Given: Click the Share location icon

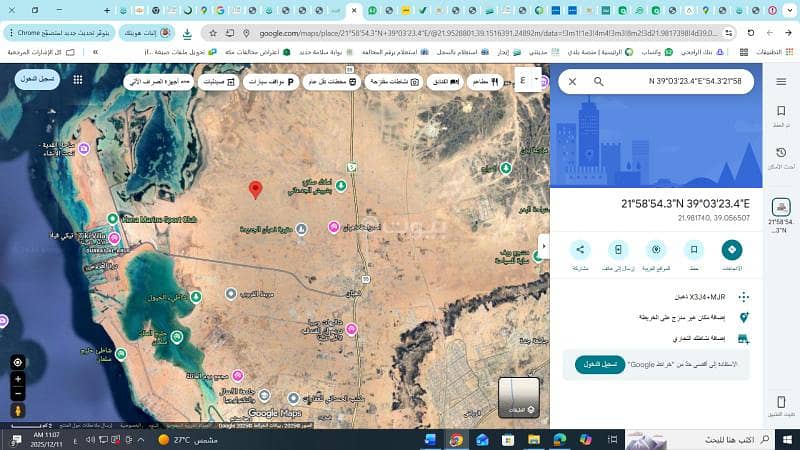Looking at the screenshot, I should tap(580, 250).
